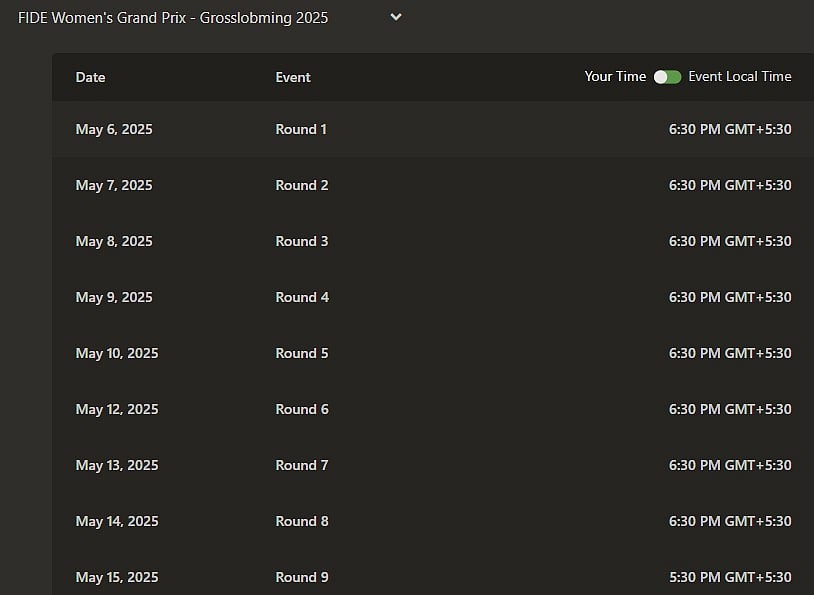This screenshot has height=595, width=814.
Task: Click Round 7 time 6:30 PM GMT+5:30
Action: click(x=730, y=466)
